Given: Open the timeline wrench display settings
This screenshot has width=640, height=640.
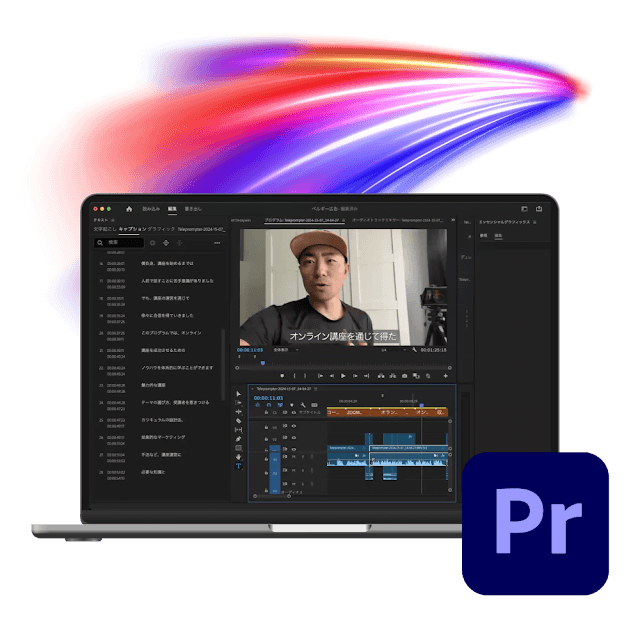Looking at the screenshot, I should tap(303, 405).
